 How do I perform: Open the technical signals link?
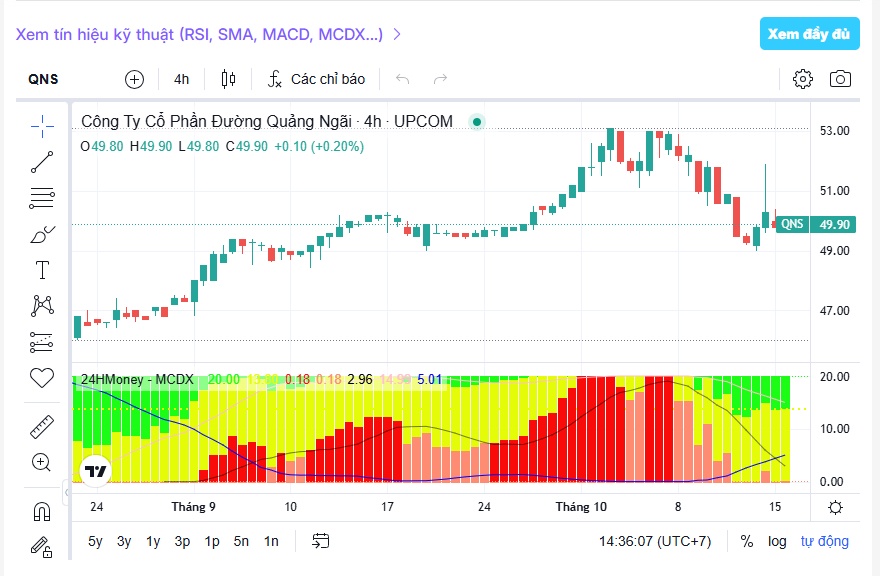(208, 34)
